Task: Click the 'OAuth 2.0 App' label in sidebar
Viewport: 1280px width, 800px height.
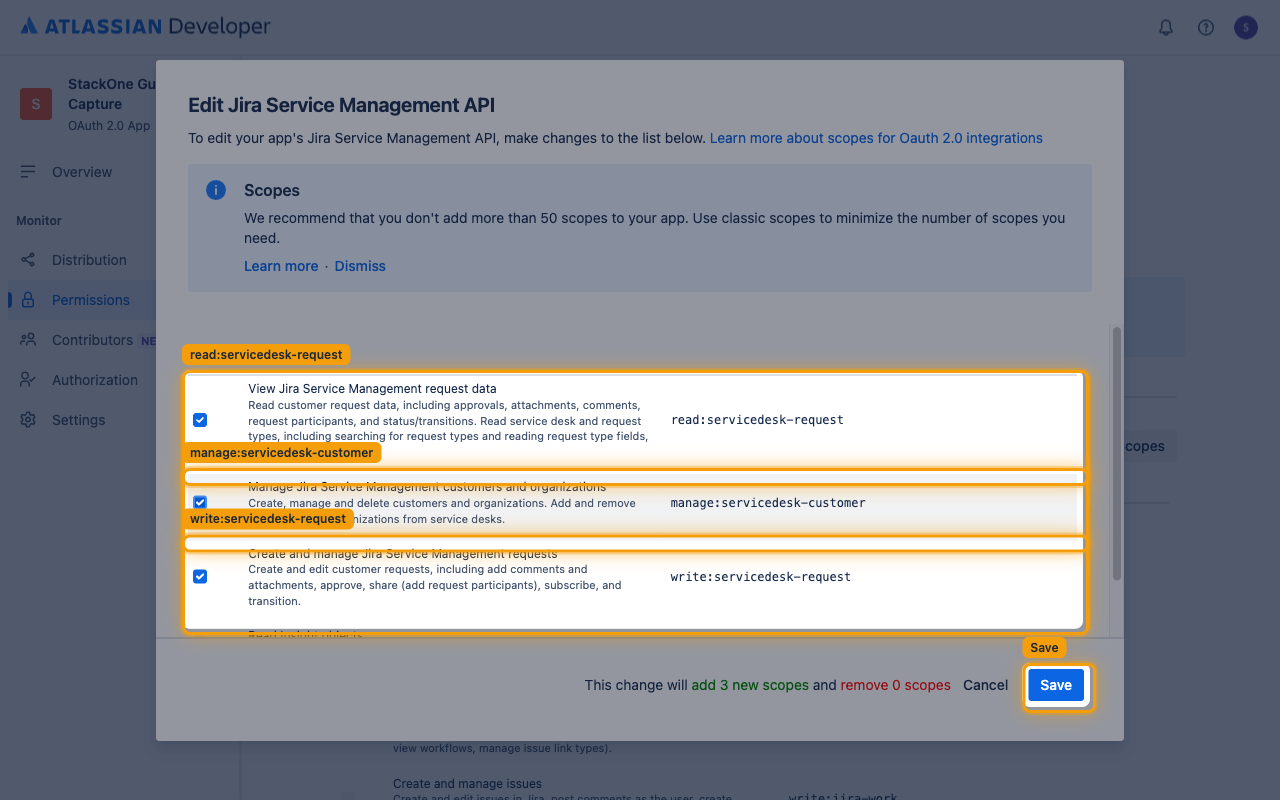Action: (109, 126)
